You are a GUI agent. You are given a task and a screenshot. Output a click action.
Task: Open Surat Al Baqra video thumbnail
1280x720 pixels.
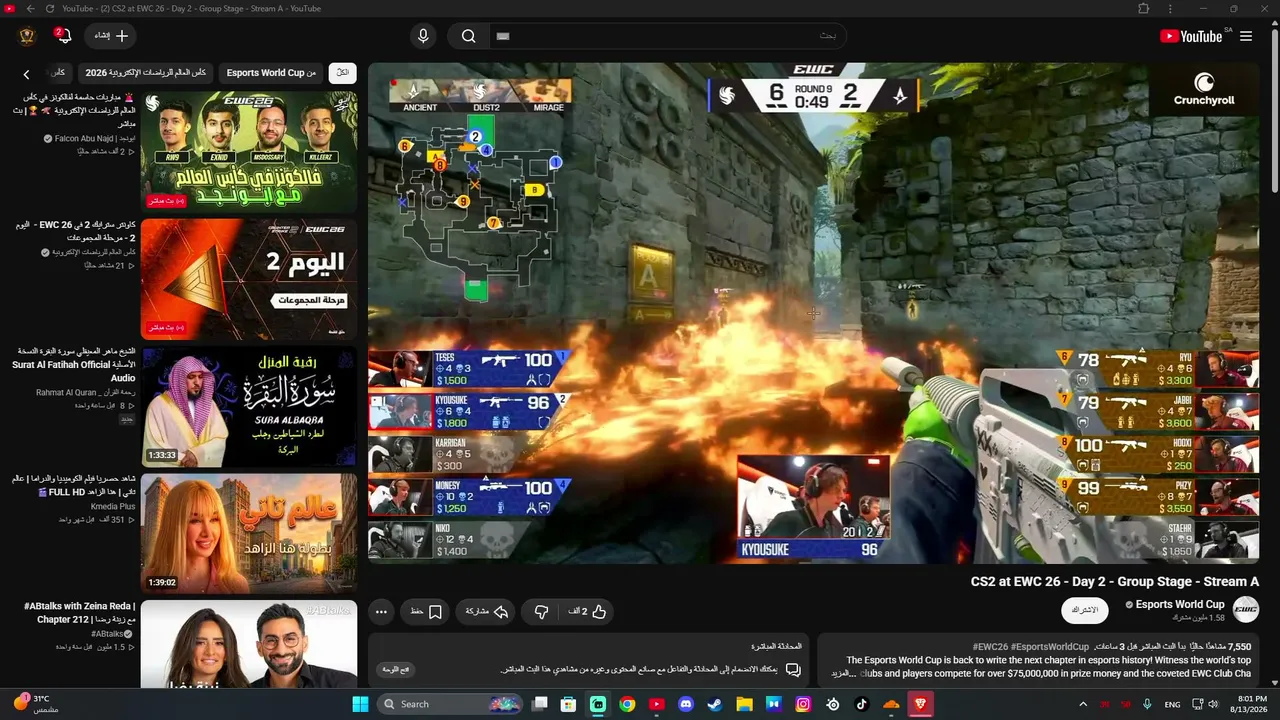(249, 407)
